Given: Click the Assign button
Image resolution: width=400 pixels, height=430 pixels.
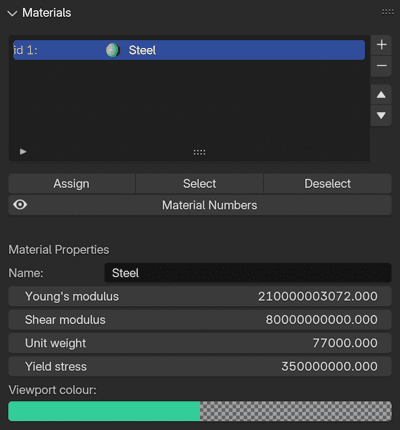Looking at the screenshot, I should (x=72, y=183).
